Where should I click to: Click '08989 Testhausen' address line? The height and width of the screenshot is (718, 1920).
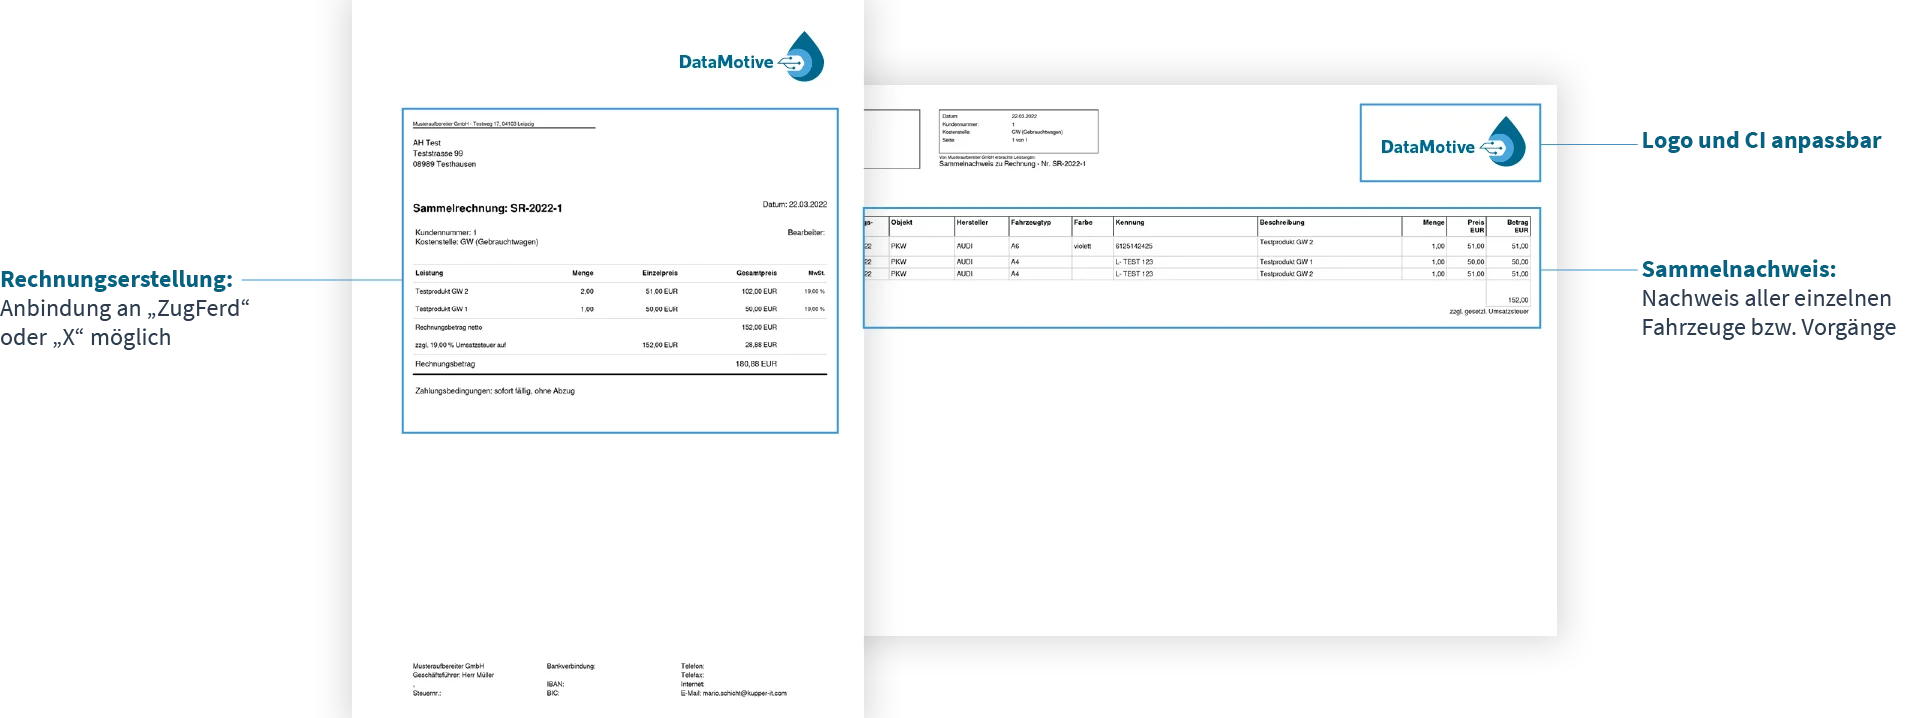(444, 164)
